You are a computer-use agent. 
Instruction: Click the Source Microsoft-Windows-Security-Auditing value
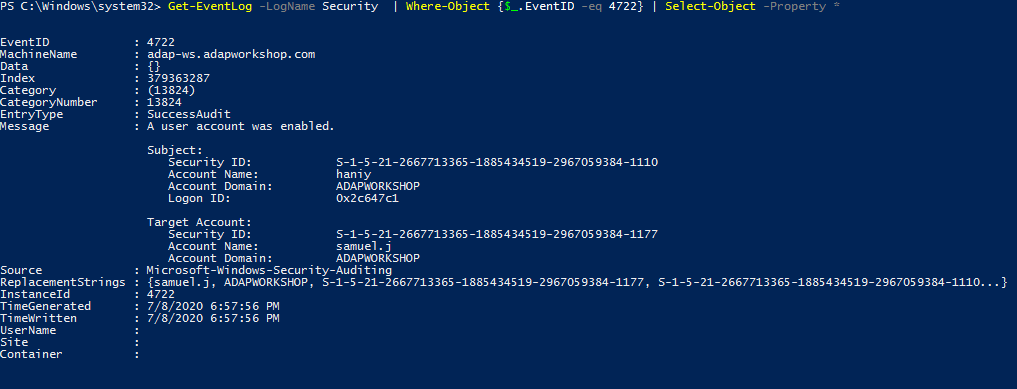point(269,270)
